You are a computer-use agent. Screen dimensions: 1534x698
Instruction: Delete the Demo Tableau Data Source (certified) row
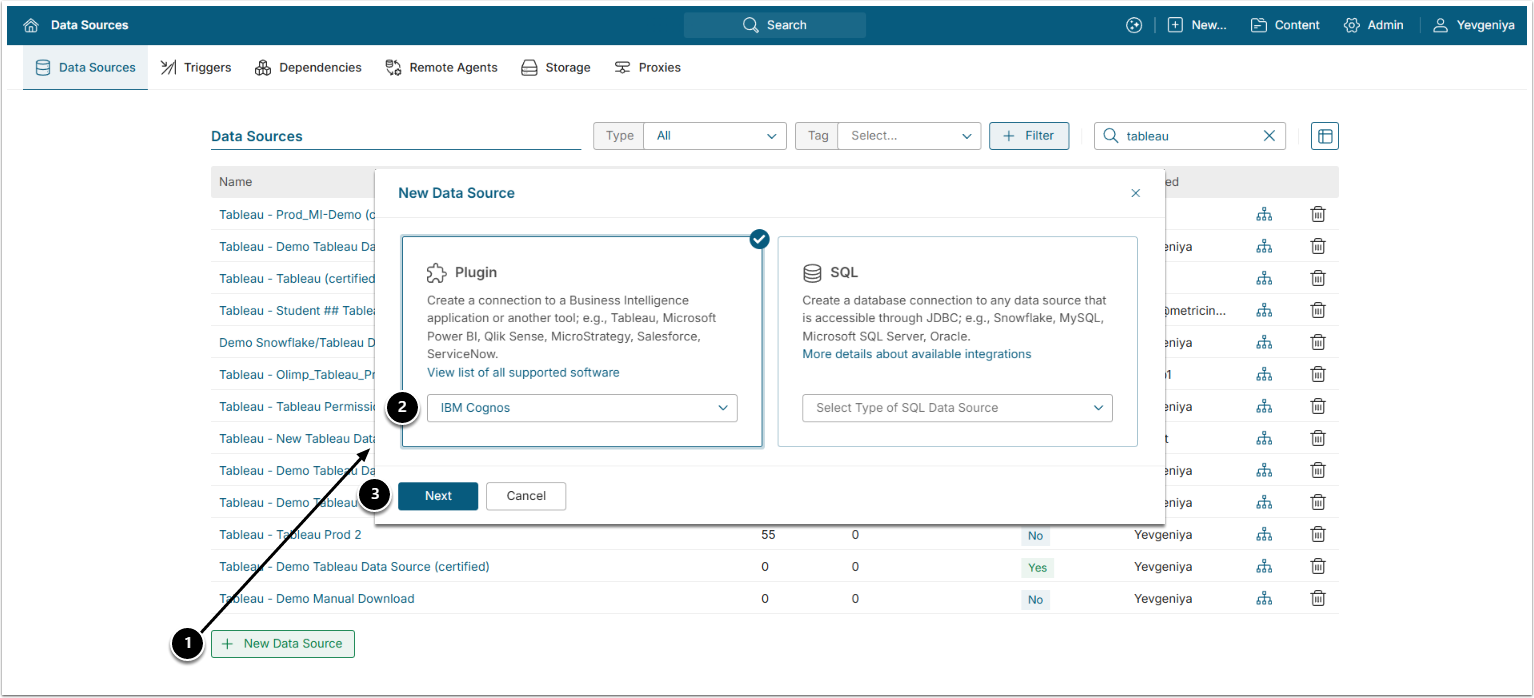click(1318, 567)
